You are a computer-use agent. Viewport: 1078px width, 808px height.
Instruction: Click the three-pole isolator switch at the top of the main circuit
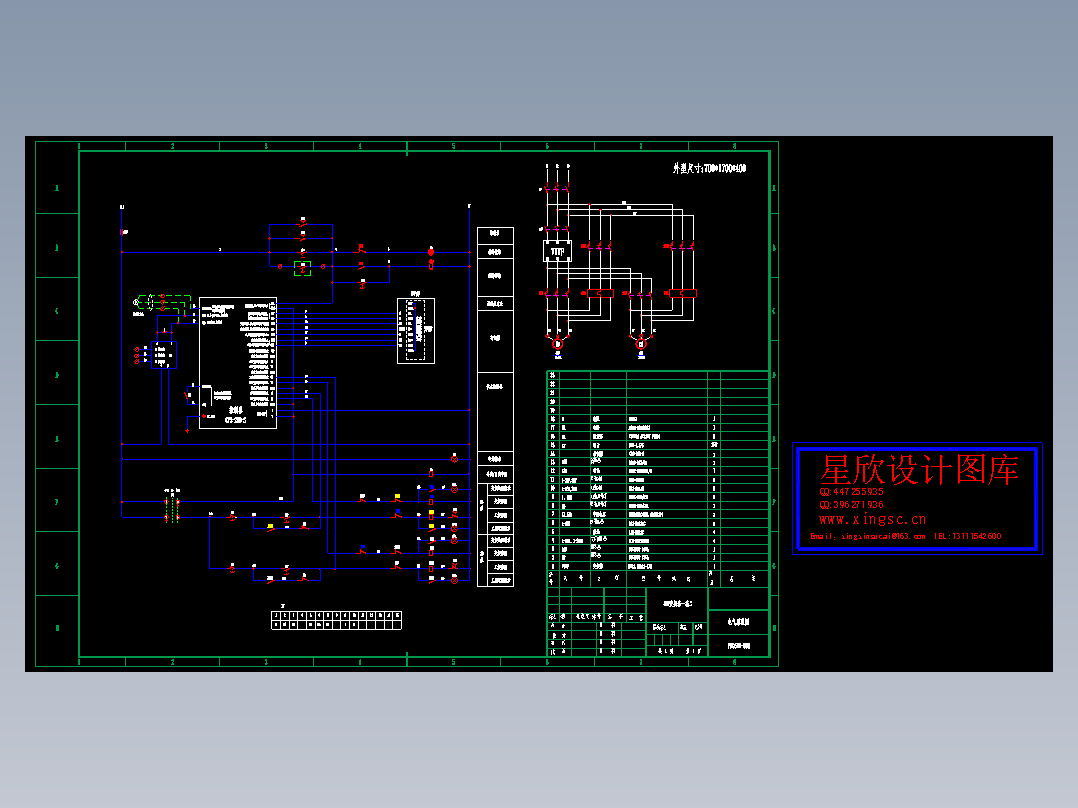[558, 188]
